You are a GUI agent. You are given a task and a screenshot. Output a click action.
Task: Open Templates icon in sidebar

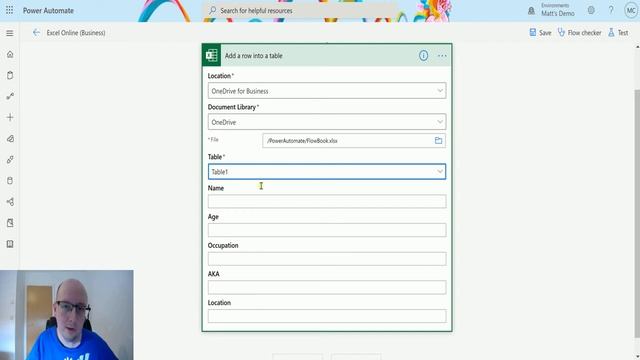pyautogui.click(x=10, y=139)
